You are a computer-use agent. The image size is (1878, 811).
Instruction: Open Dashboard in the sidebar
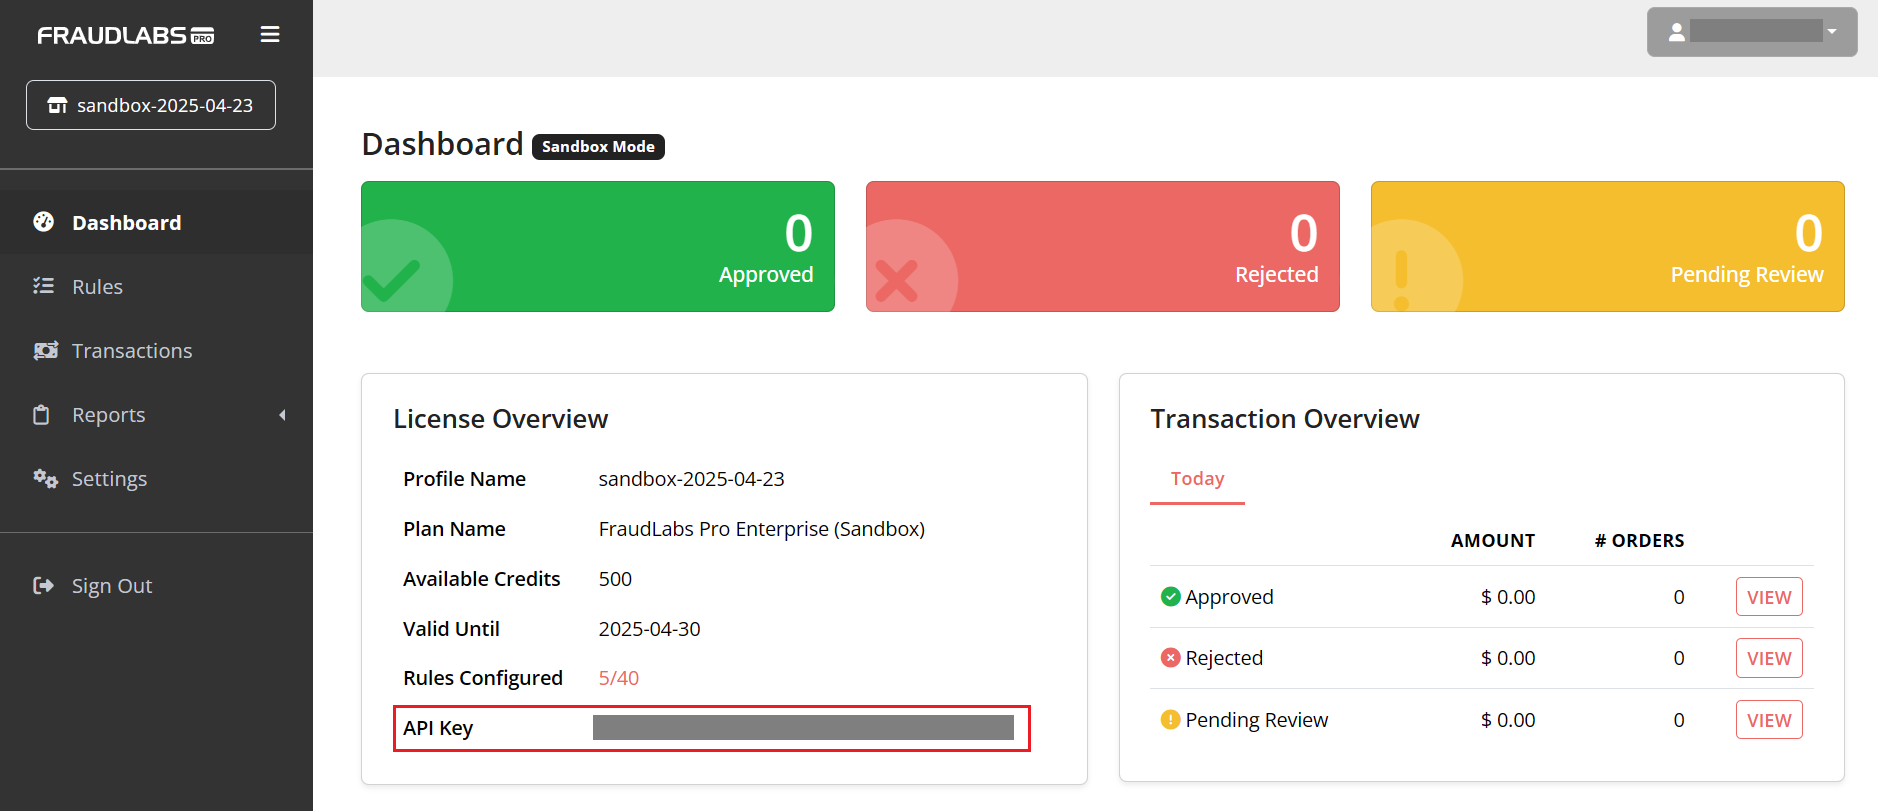156,222
